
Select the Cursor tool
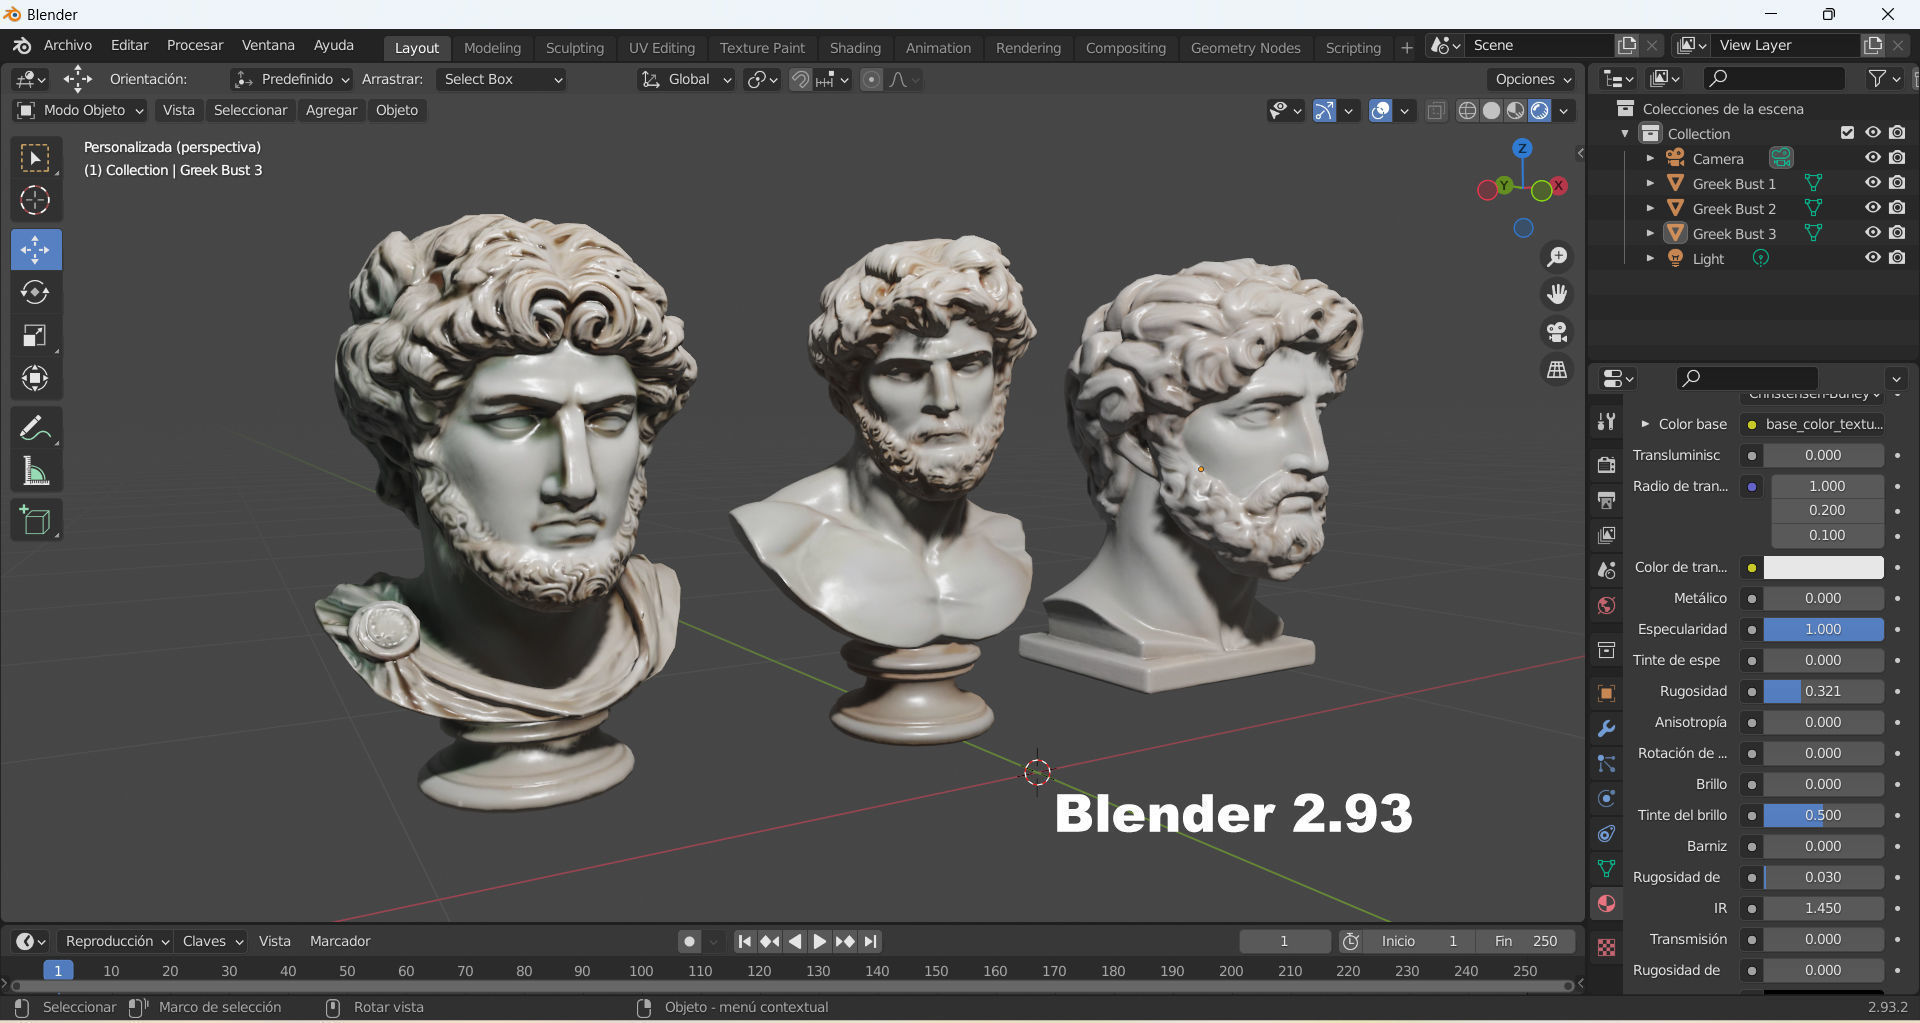click(35, 201)
